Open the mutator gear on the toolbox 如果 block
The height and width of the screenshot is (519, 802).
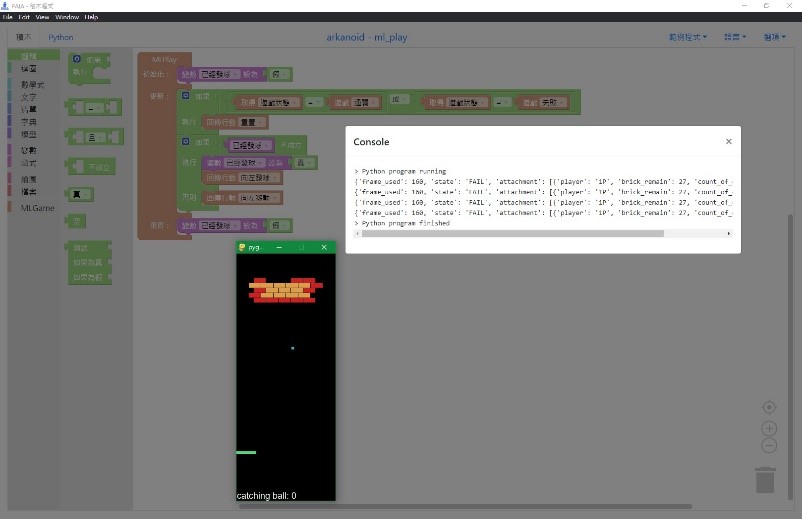click(77, 59)
